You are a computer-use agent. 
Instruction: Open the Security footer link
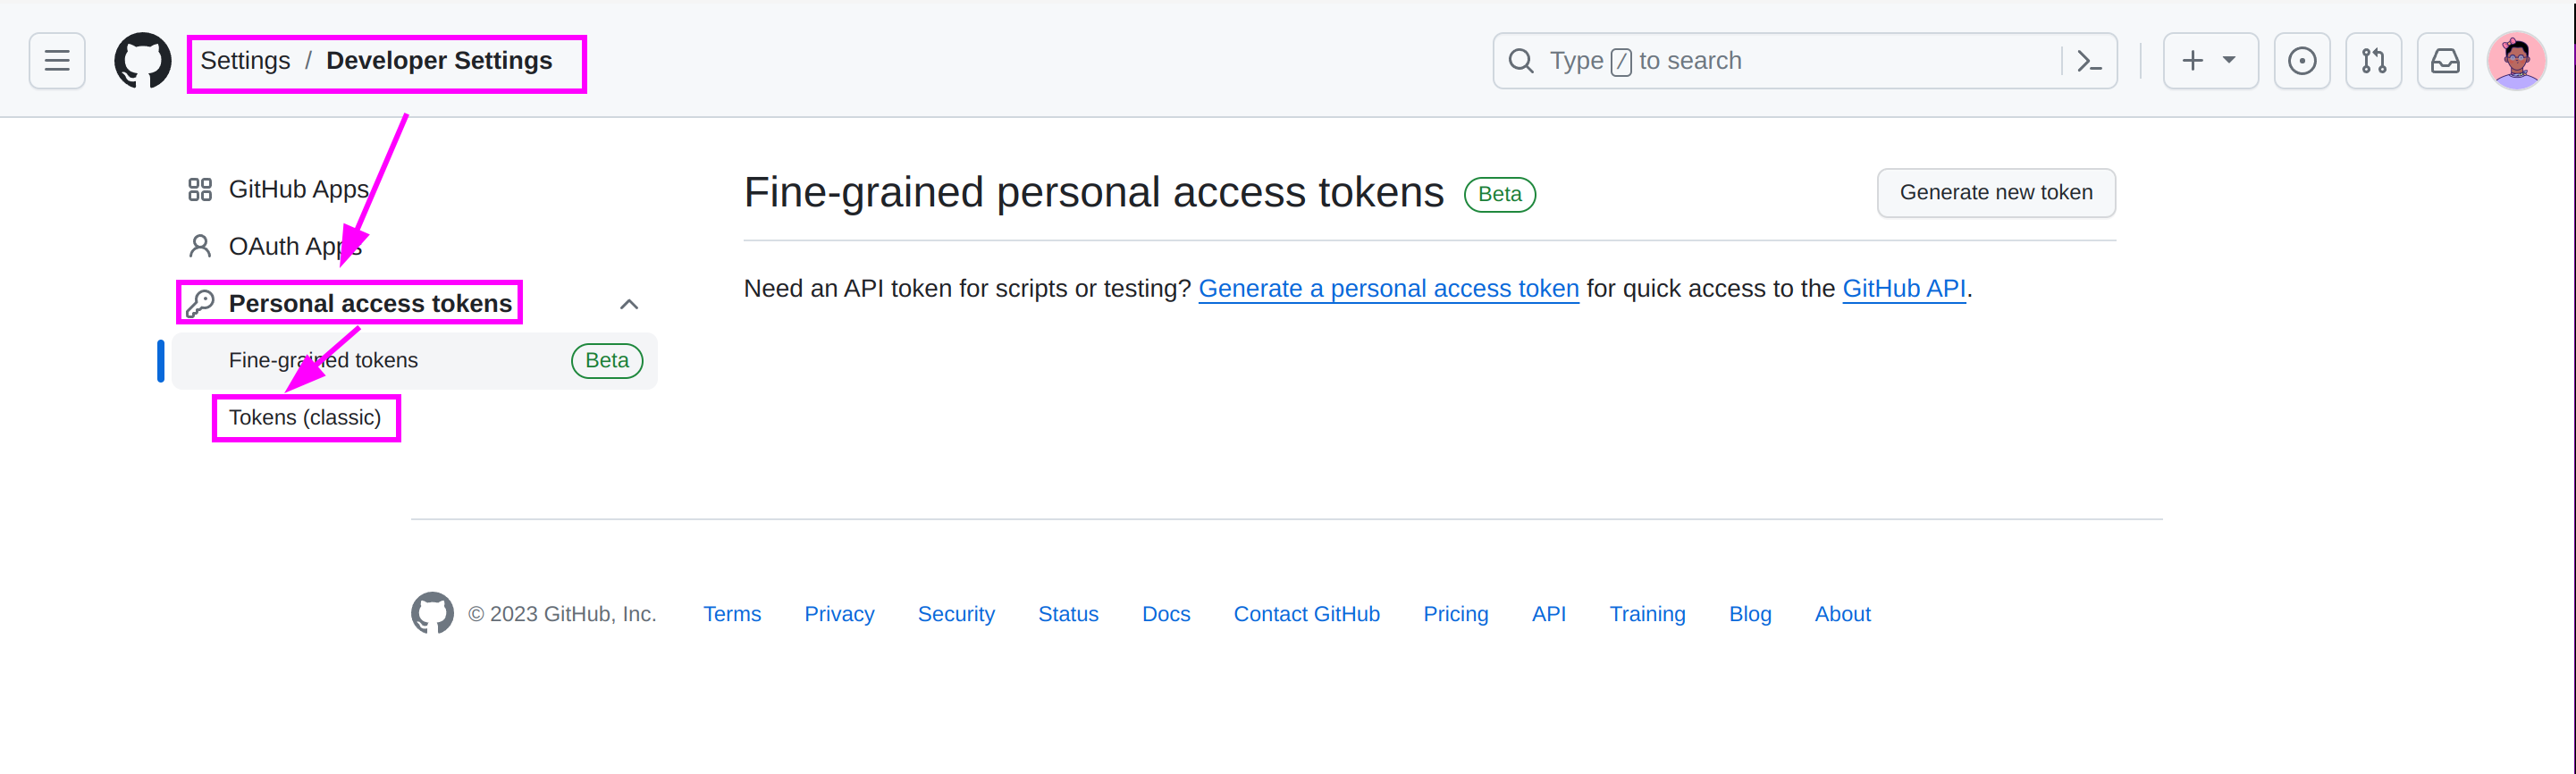point(956,614)
